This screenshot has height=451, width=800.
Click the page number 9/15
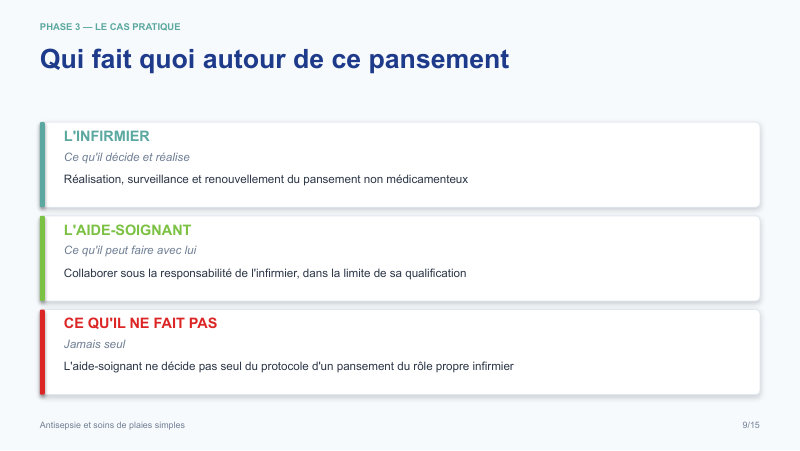click(751, 425)
